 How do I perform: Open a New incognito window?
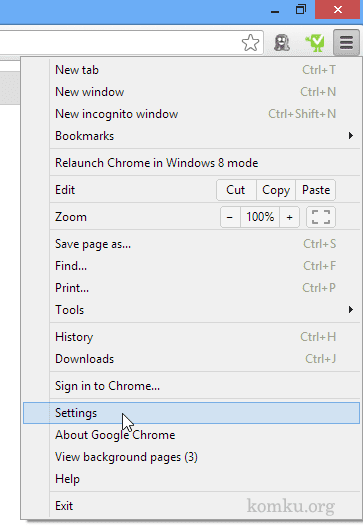click(x=205, y=114)
